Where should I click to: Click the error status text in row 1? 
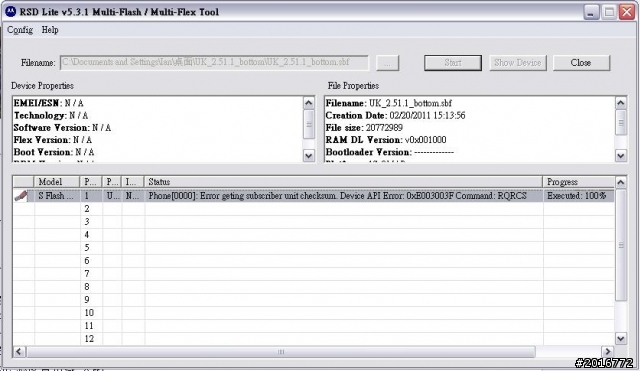click(x=338, y=196)
